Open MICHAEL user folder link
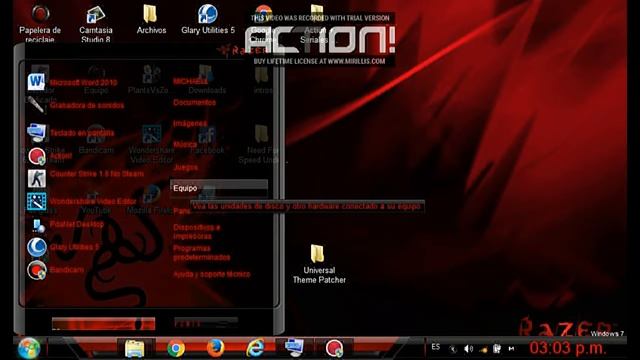The height and width of the screenshot is (360, 640). click(190, 81)
